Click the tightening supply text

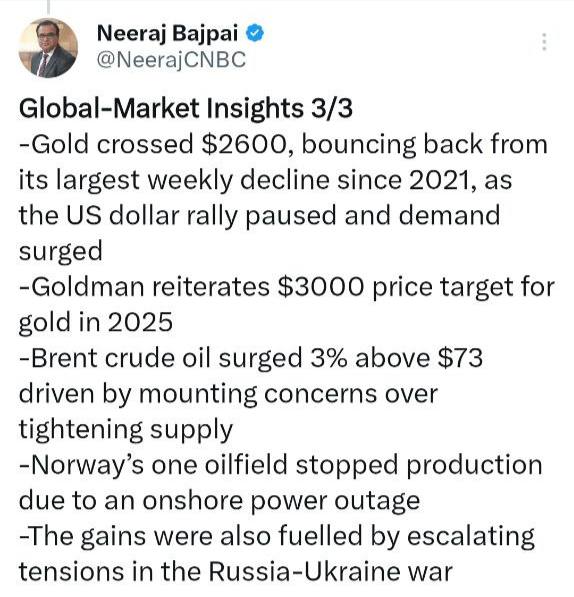click(126, 429)
